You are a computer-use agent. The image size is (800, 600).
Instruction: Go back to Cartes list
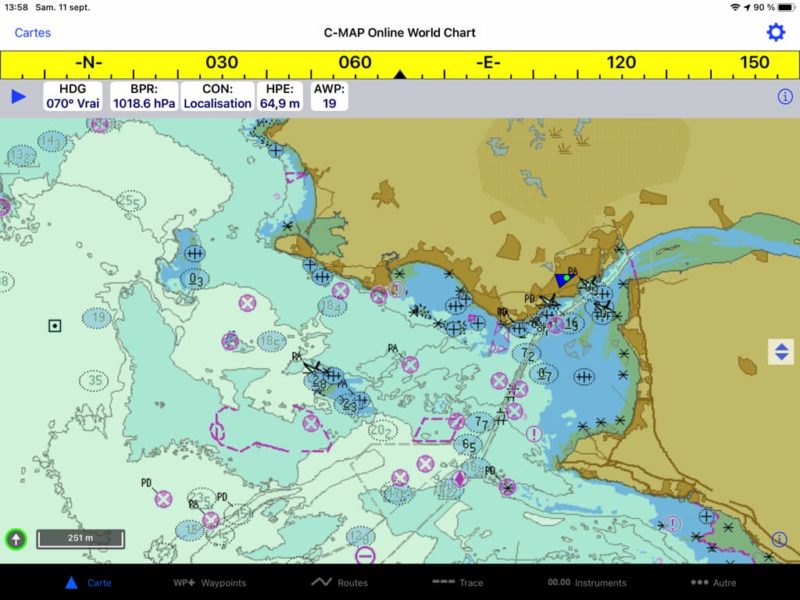(x=32, y=33)
